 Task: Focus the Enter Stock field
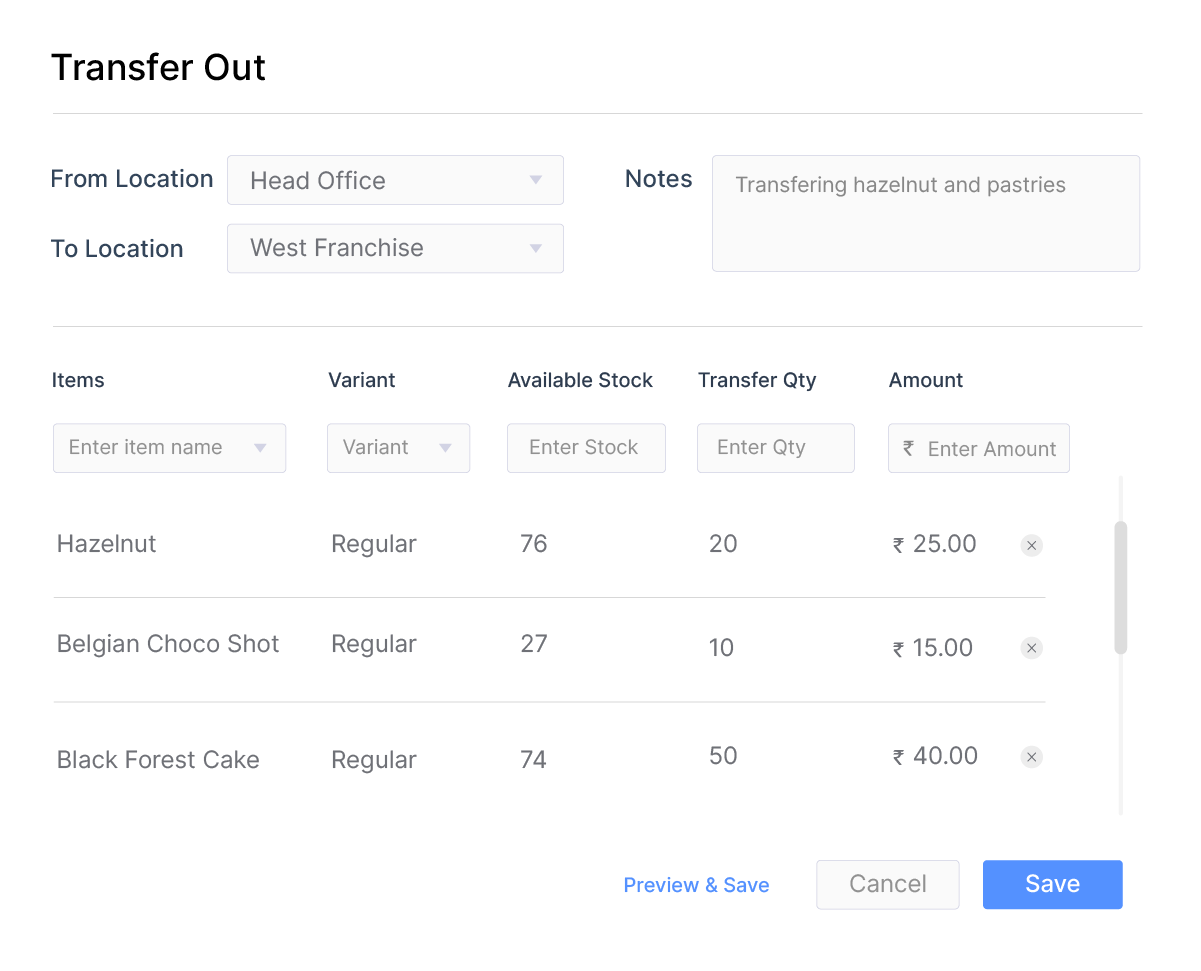(586, 448)
